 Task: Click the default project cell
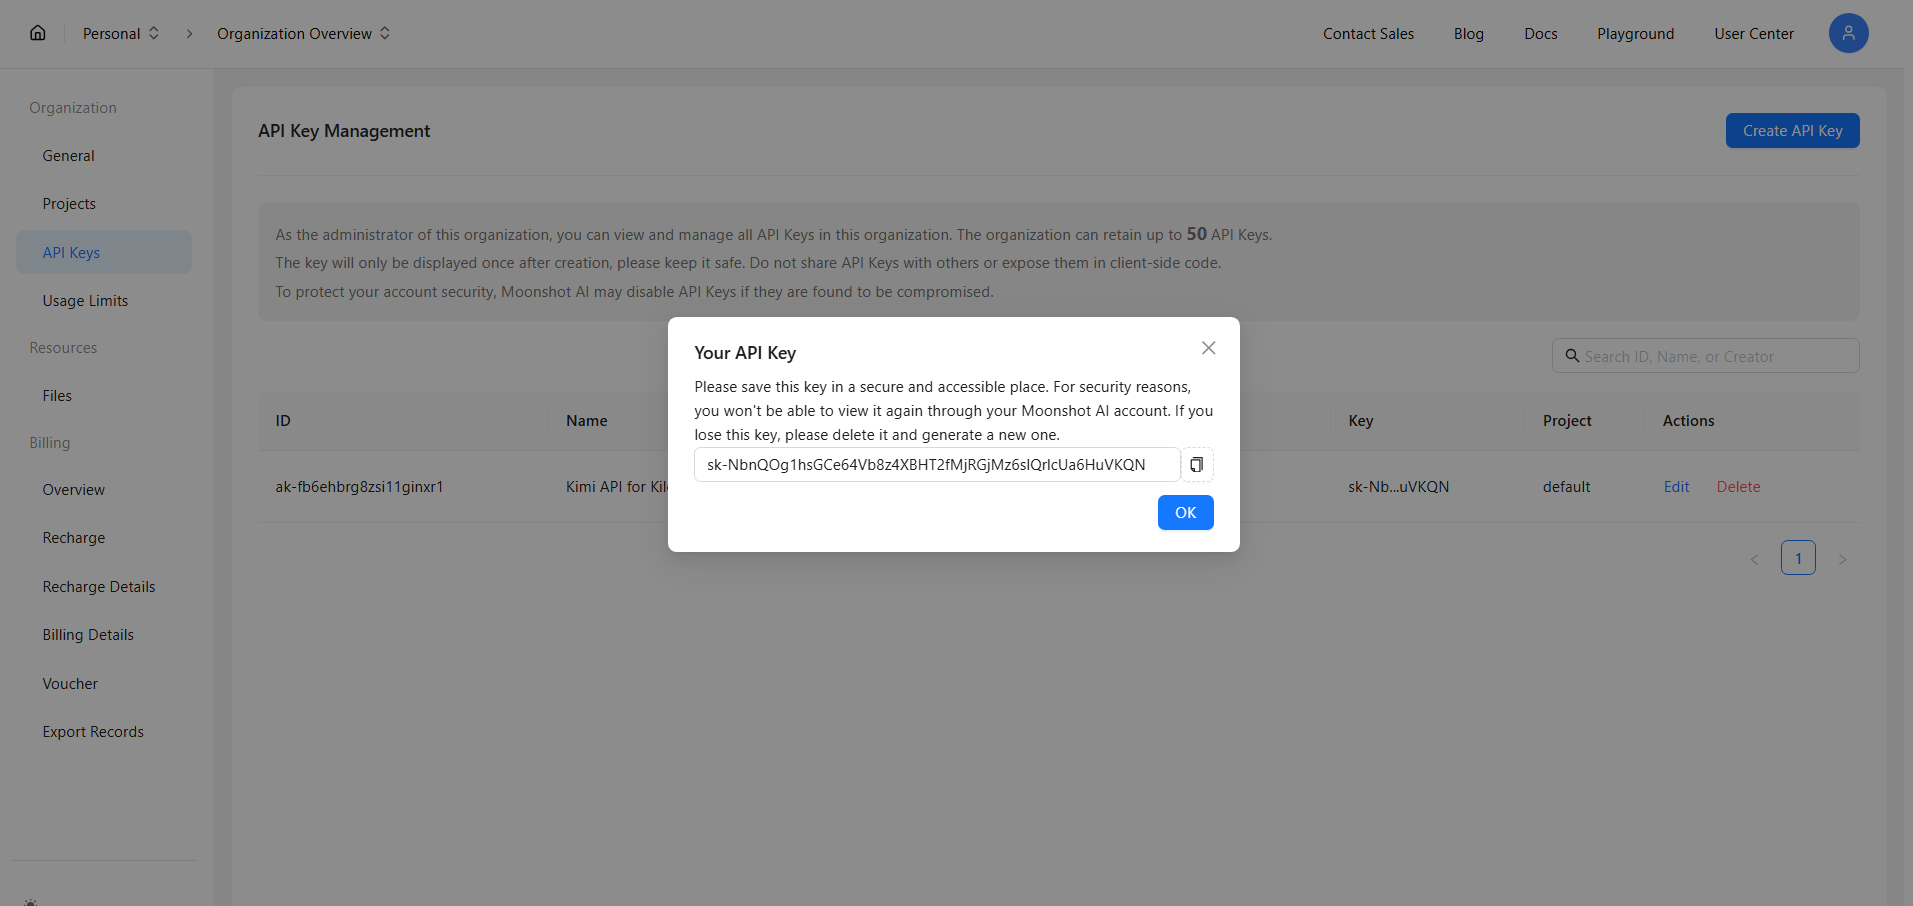coord(1566,487)
